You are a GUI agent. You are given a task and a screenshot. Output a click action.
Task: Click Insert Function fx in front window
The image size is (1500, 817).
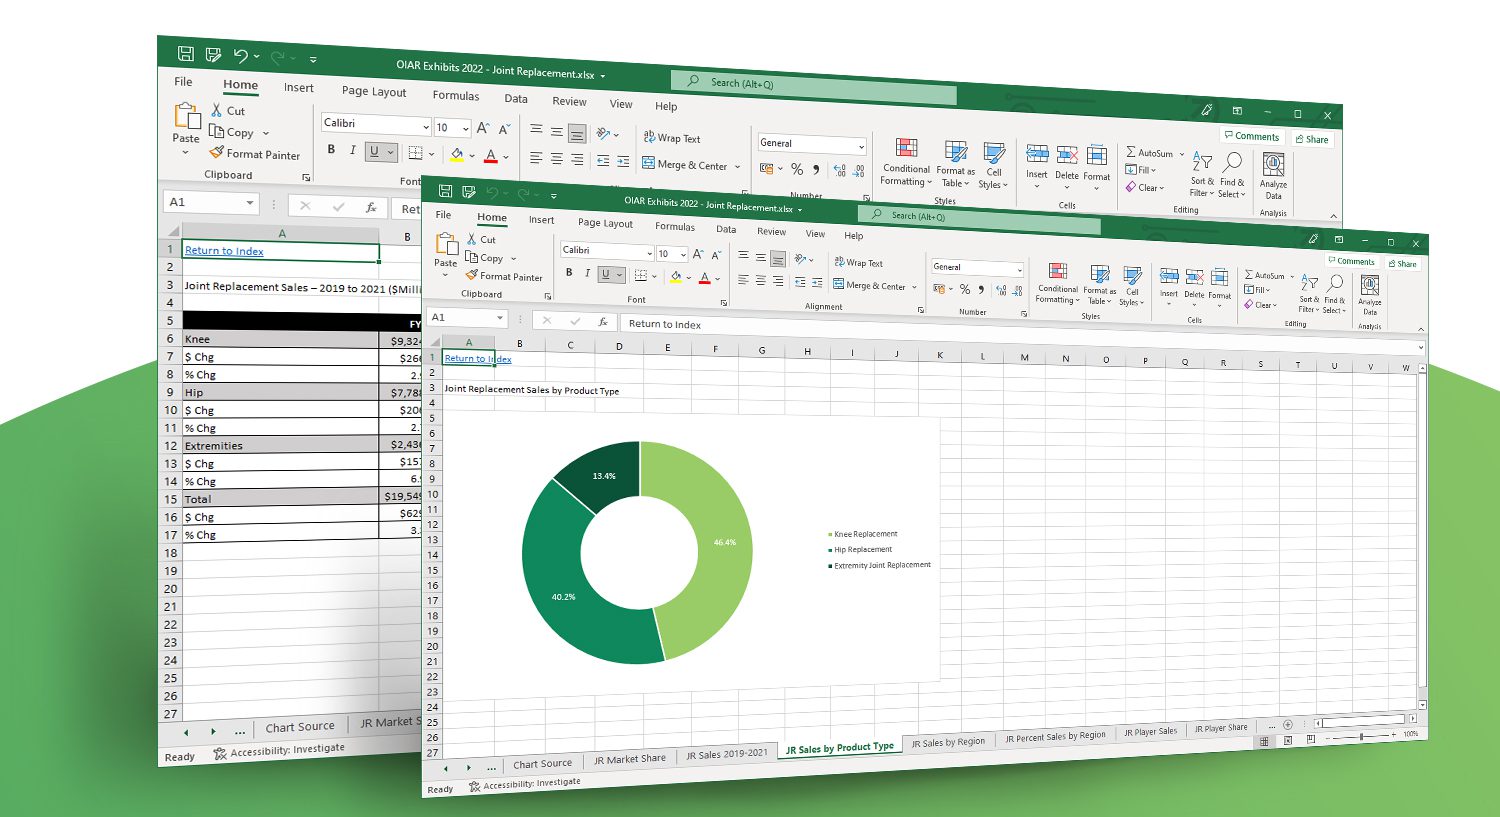(x=602, y=322)
